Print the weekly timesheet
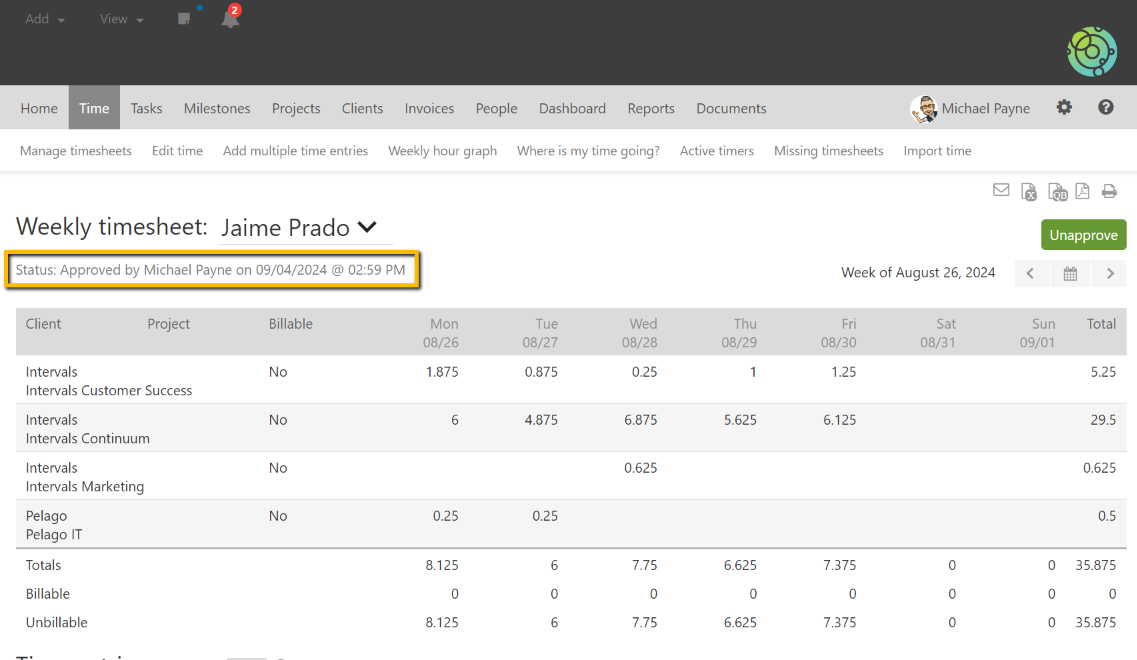 click(x=1109, y=191)
